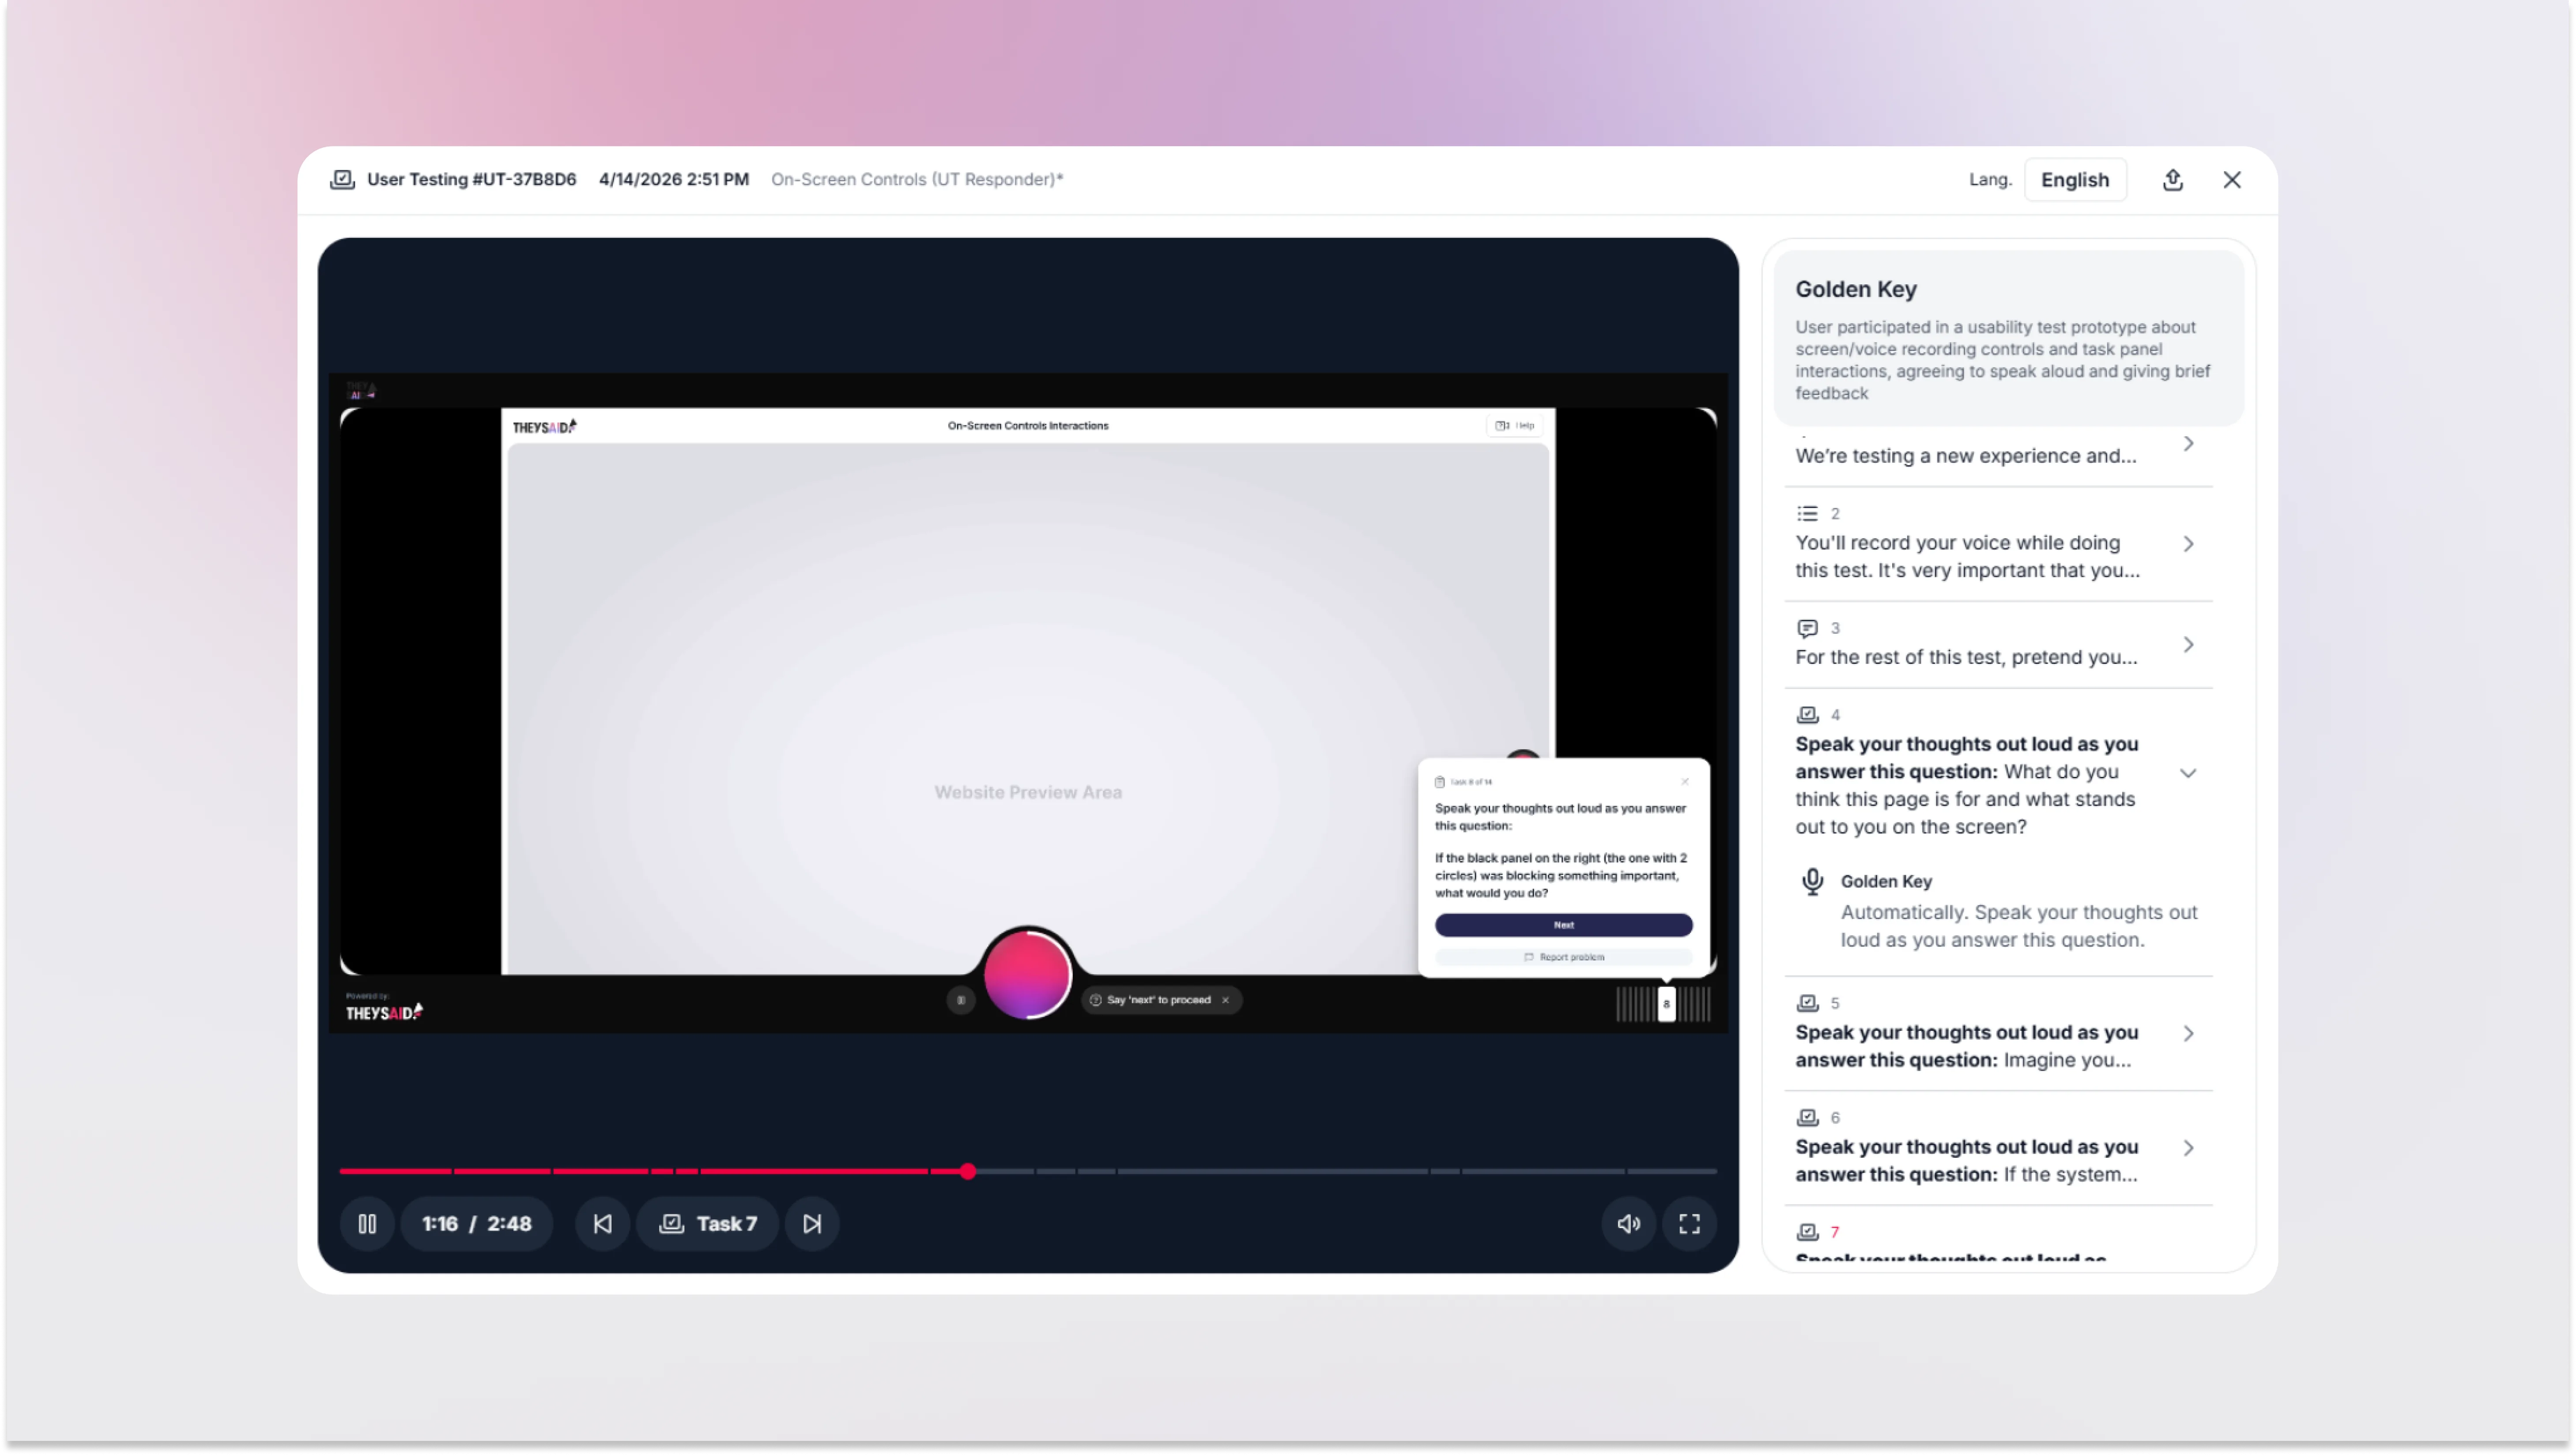
Task: Click the share/export icon beside English
Action: point(2172,180)
